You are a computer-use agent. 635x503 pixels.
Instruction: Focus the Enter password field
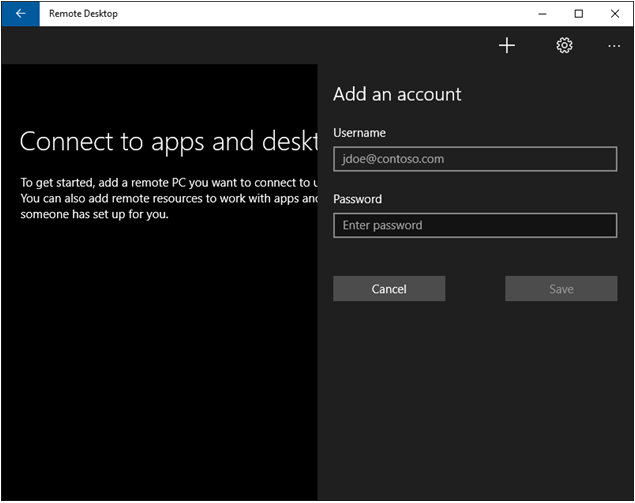tap(475, 225)
